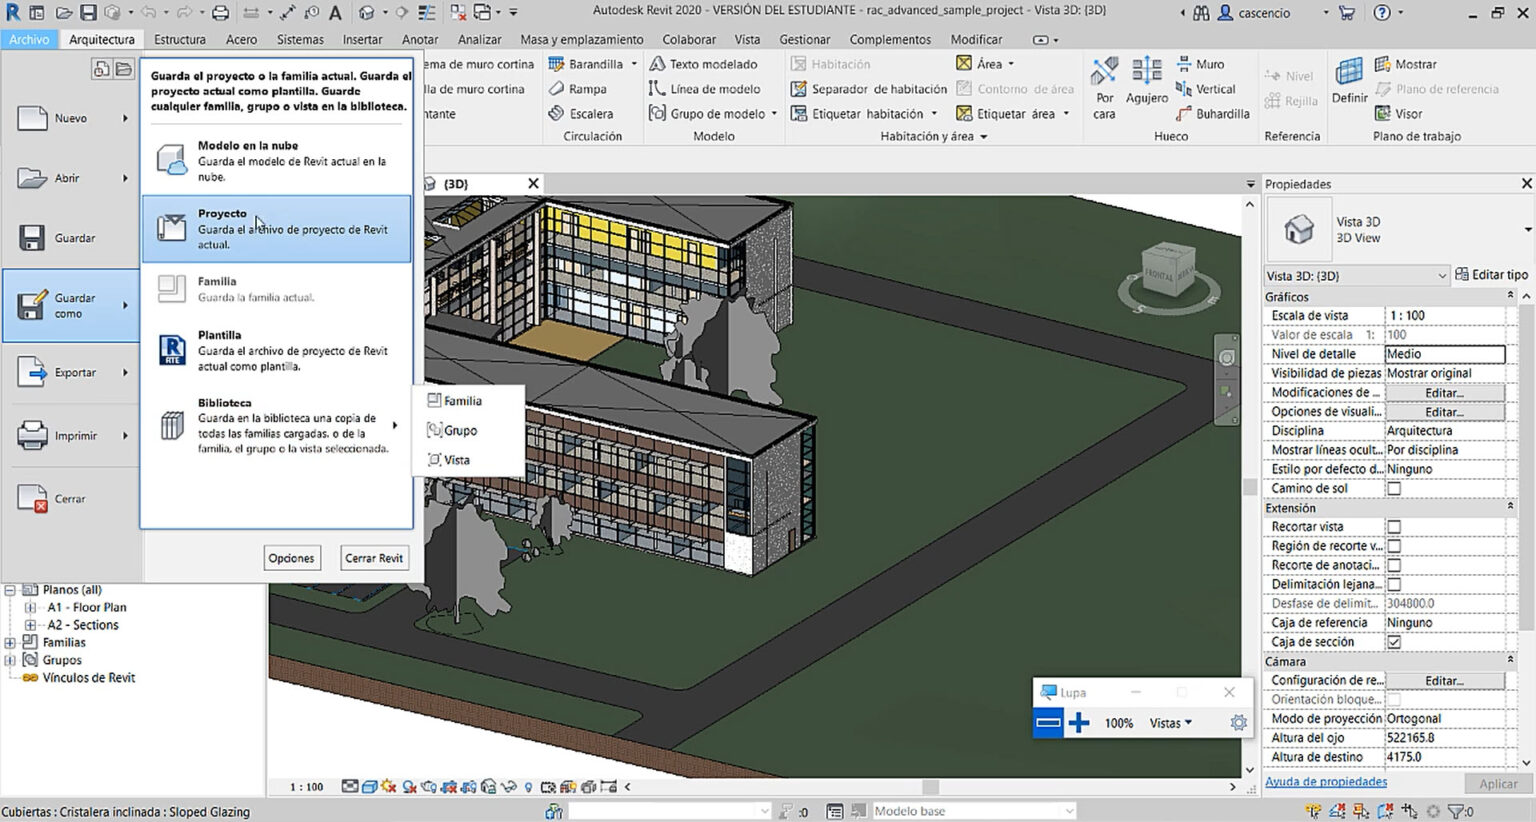
Task: Select the Muro opening tool
Action: 1200,64
